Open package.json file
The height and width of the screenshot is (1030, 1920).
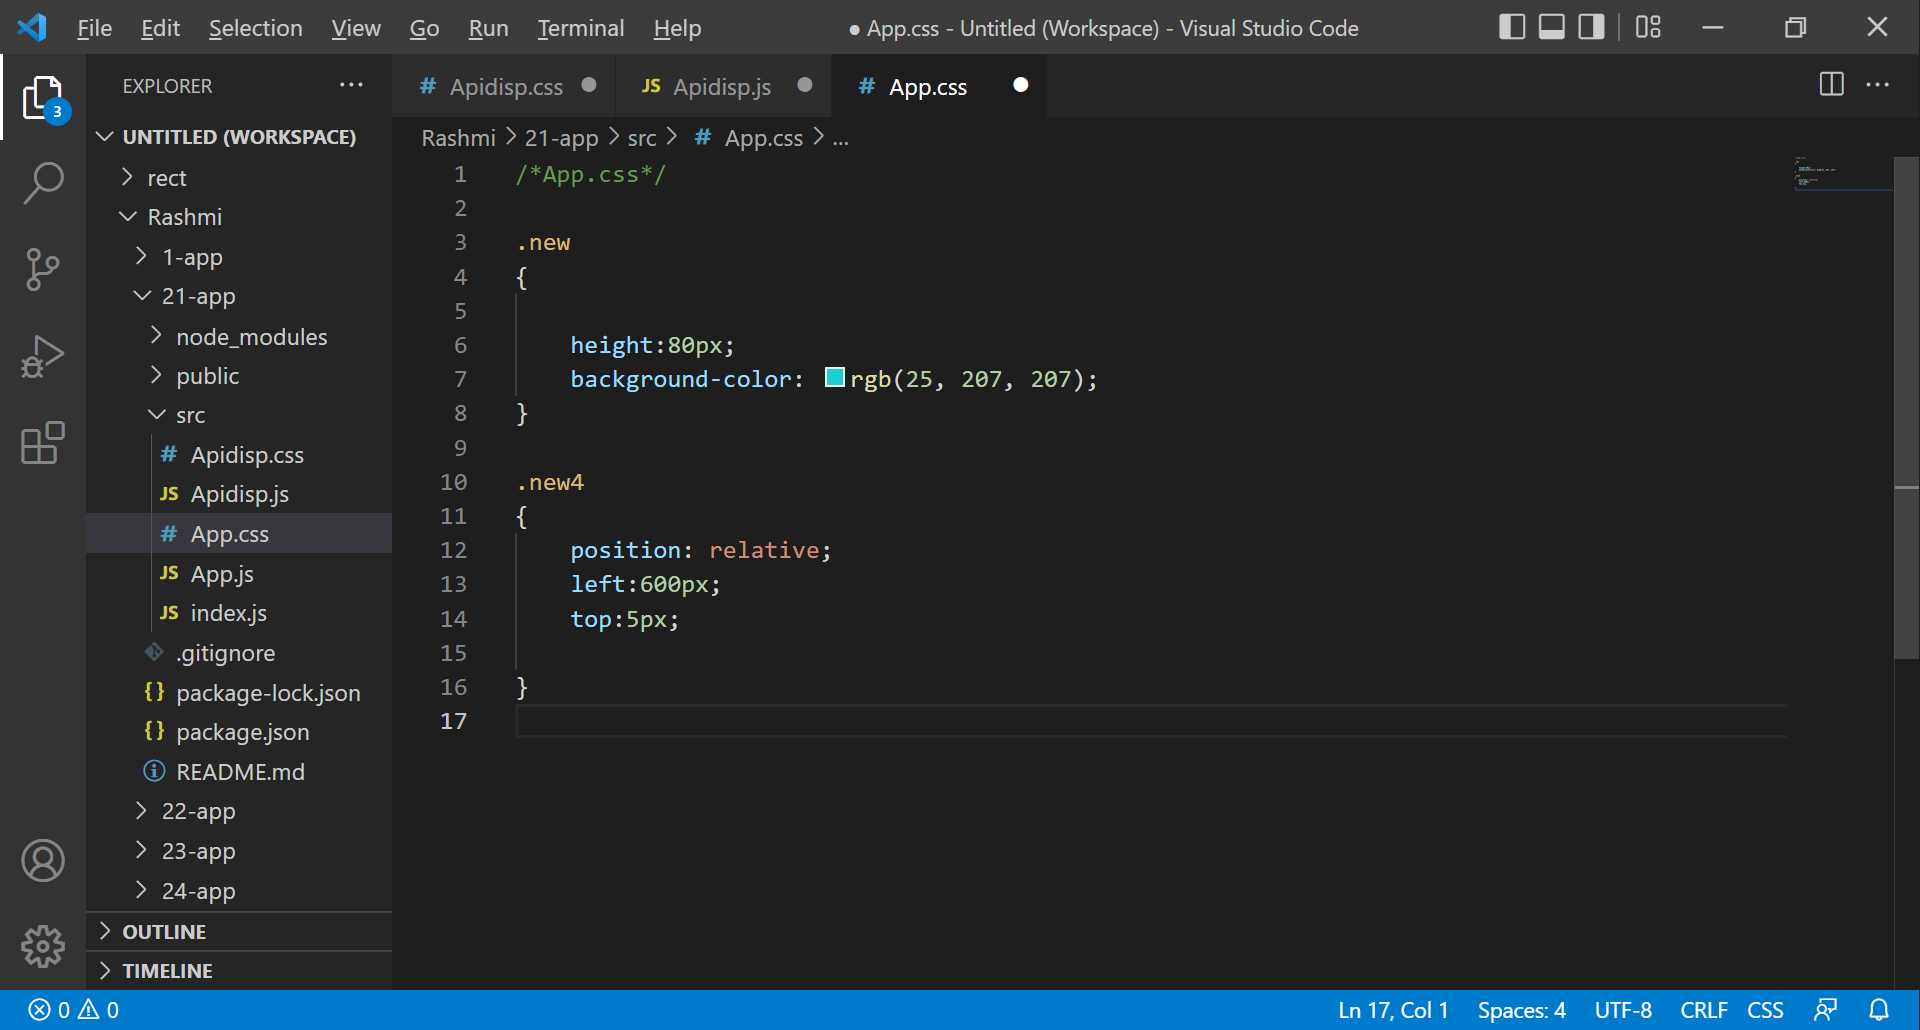242,732
